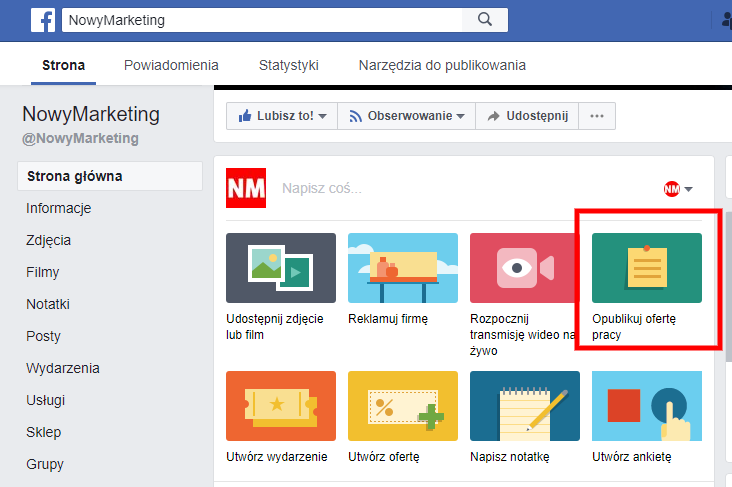Start live video via camera tile
This screenshot has width=732, height=487.
click(524, 268)
